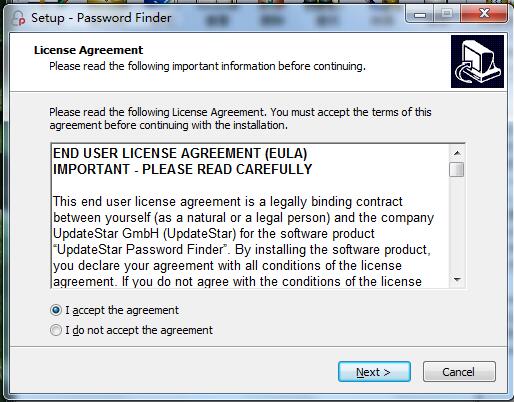Click the scrollbar track below the thumb

coord(457,223)
